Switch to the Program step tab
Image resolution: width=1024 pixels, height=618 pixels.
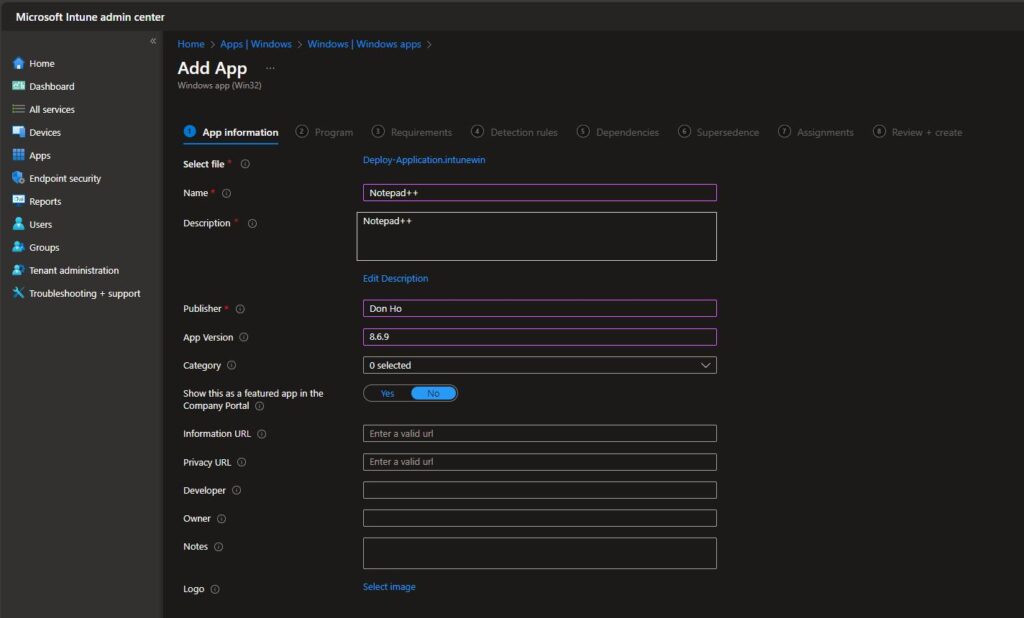(325, 132)
